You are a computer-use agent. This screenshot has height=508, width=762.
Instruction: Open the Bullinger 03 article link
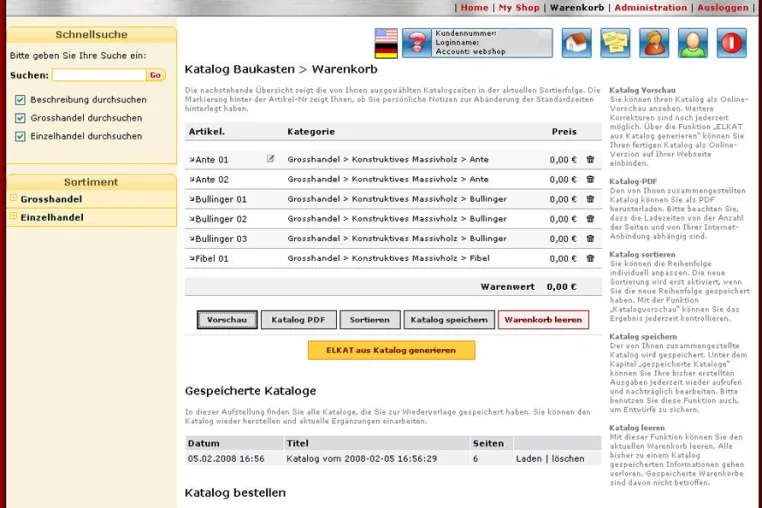tap(221, 239)
